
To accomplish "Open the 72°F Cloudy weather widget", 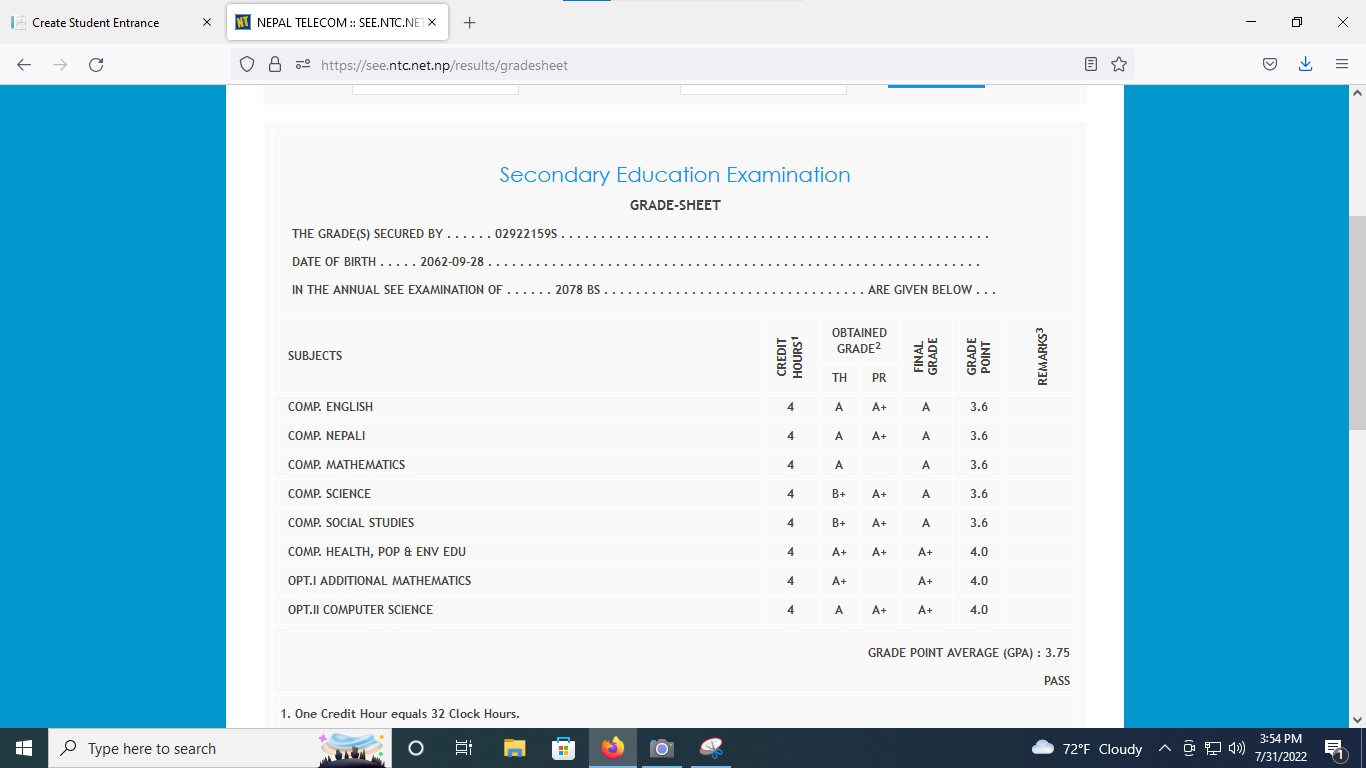I will point(1087,748).
